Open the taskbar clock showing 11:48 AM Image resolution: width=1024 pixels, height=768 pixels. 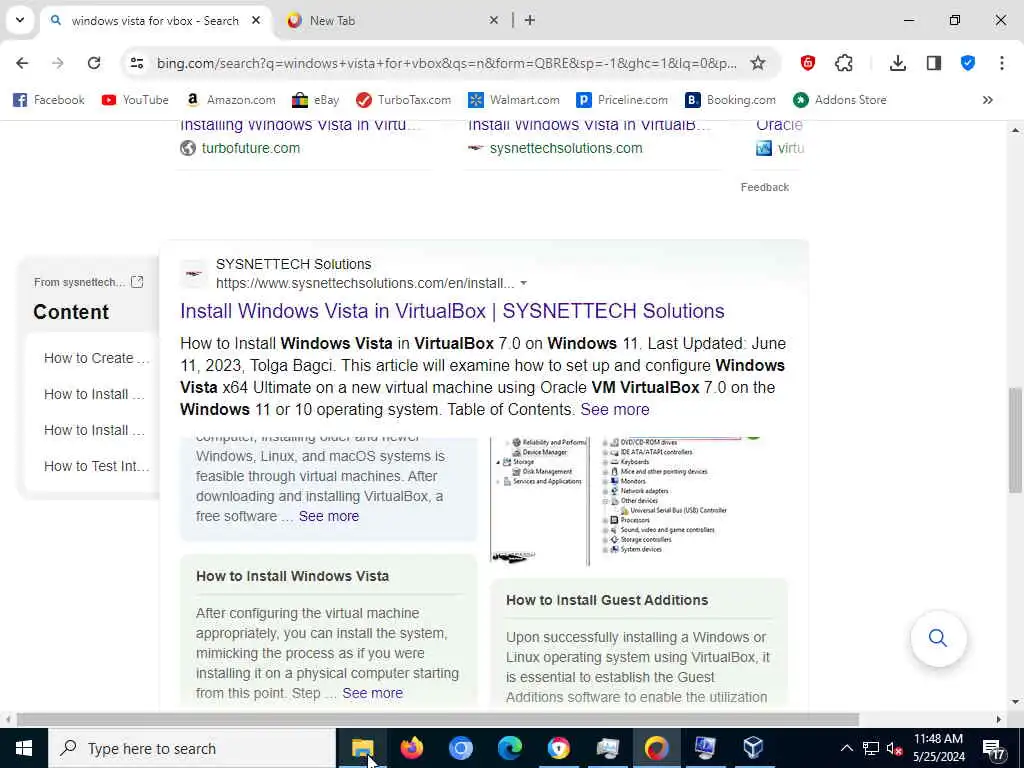(x=938, y=748)
